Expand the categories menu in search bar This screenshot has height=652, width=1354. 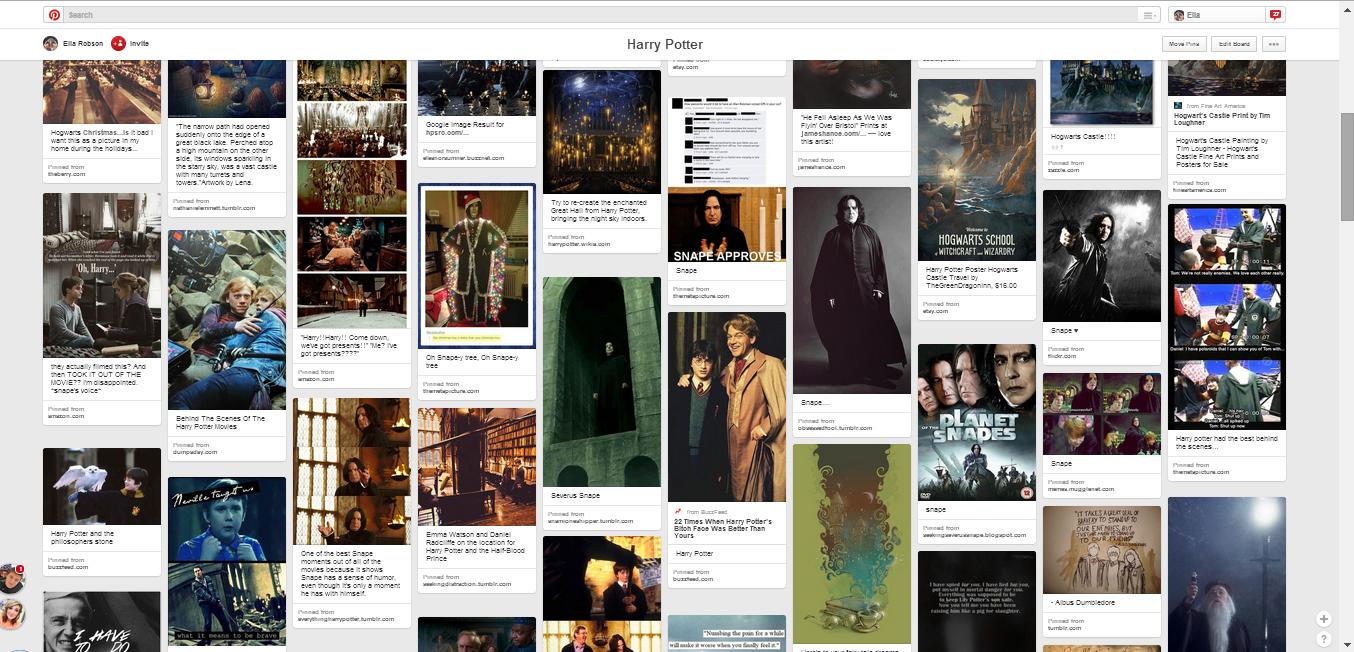[x=1149, y=15]
